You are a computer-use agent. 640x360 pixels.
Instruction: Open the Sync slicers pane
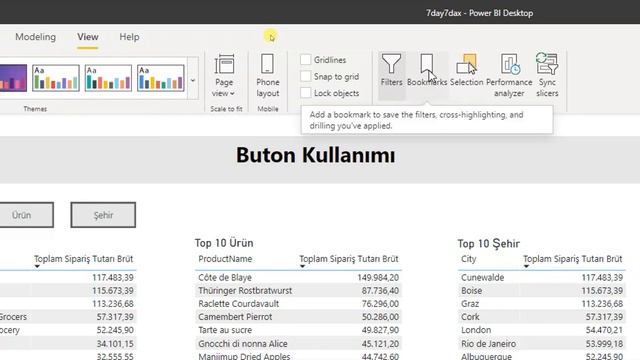tap(547, 76)
